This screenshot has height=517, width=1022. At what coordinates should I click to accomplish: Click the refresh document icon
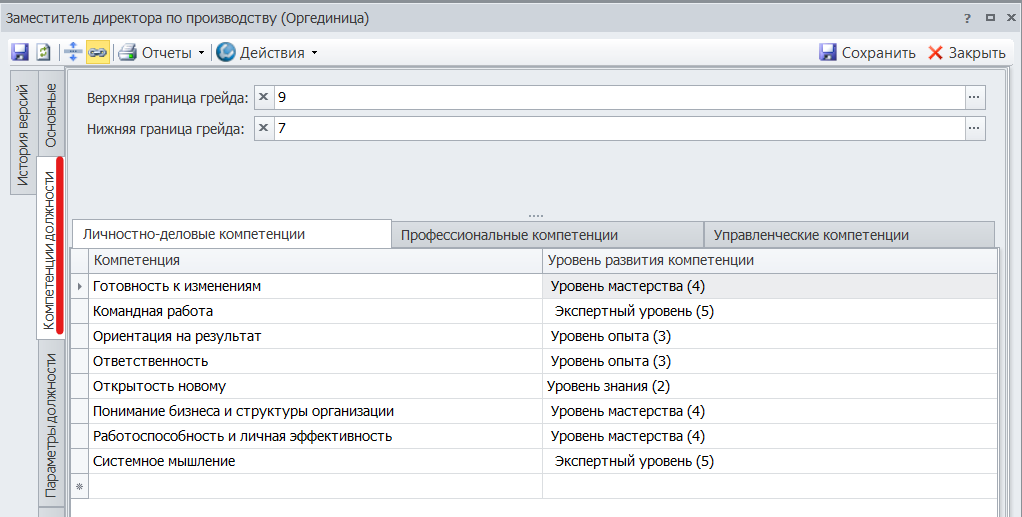click(x=43, y=52)
